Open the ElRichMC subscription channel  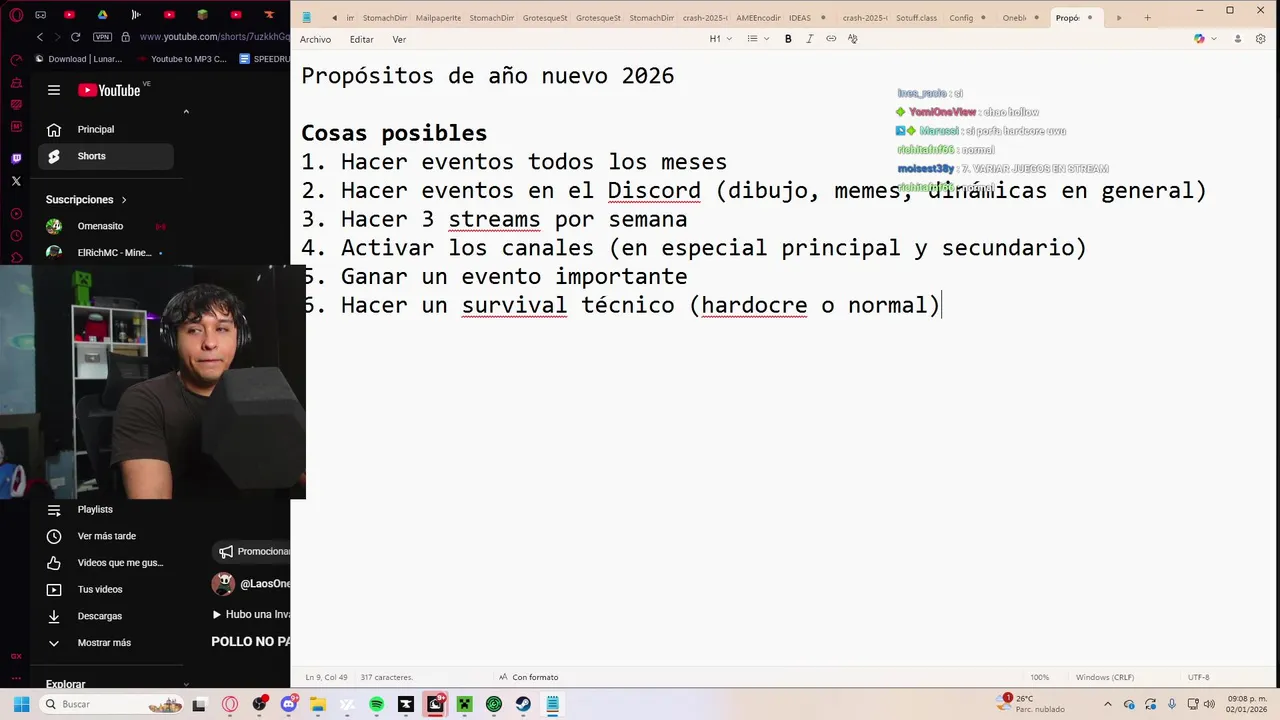pyautogui.click(x=105, y=253)
